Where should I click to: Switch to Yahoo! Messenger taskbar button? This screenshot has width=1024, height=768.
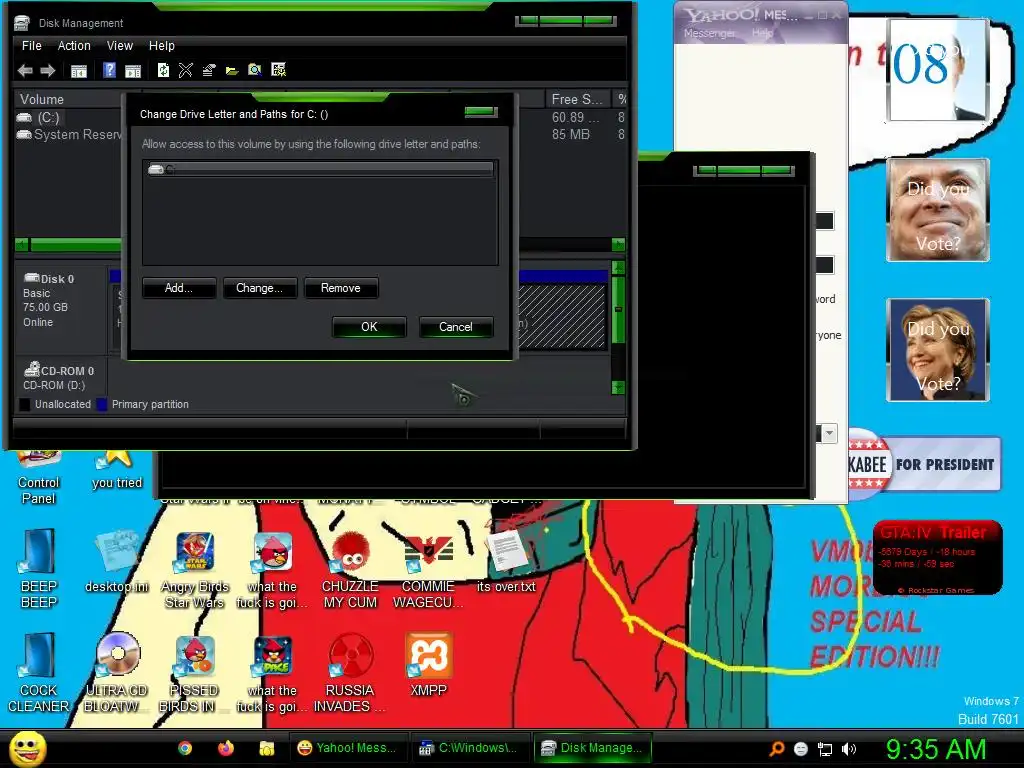(347, 748)
